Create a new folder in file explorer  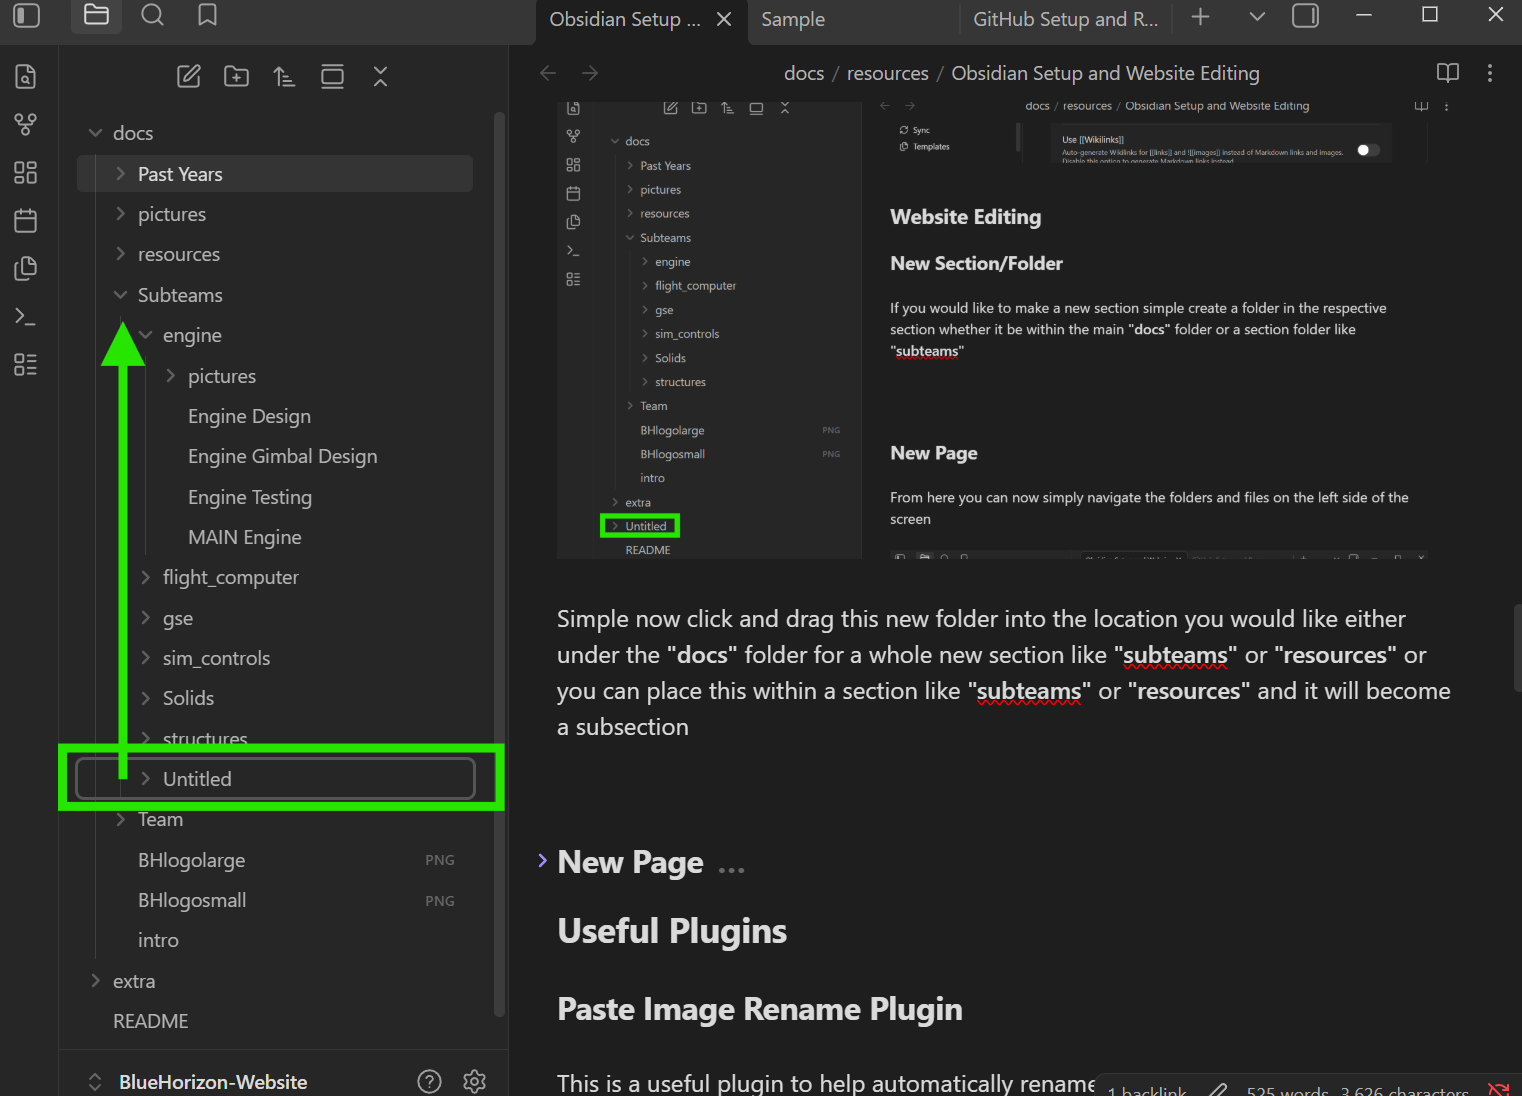(237, 76)
